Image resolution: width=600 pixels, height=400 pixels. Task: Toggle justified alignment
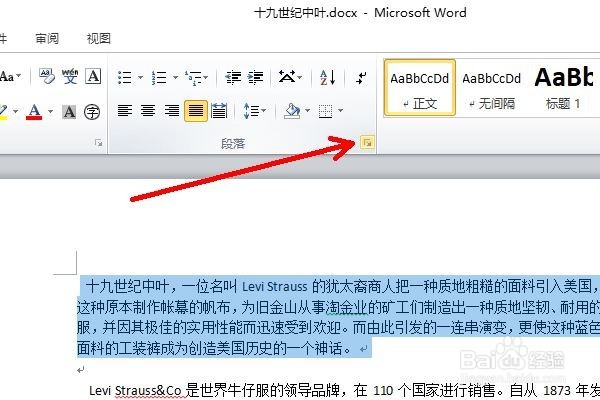coord(196,111)
